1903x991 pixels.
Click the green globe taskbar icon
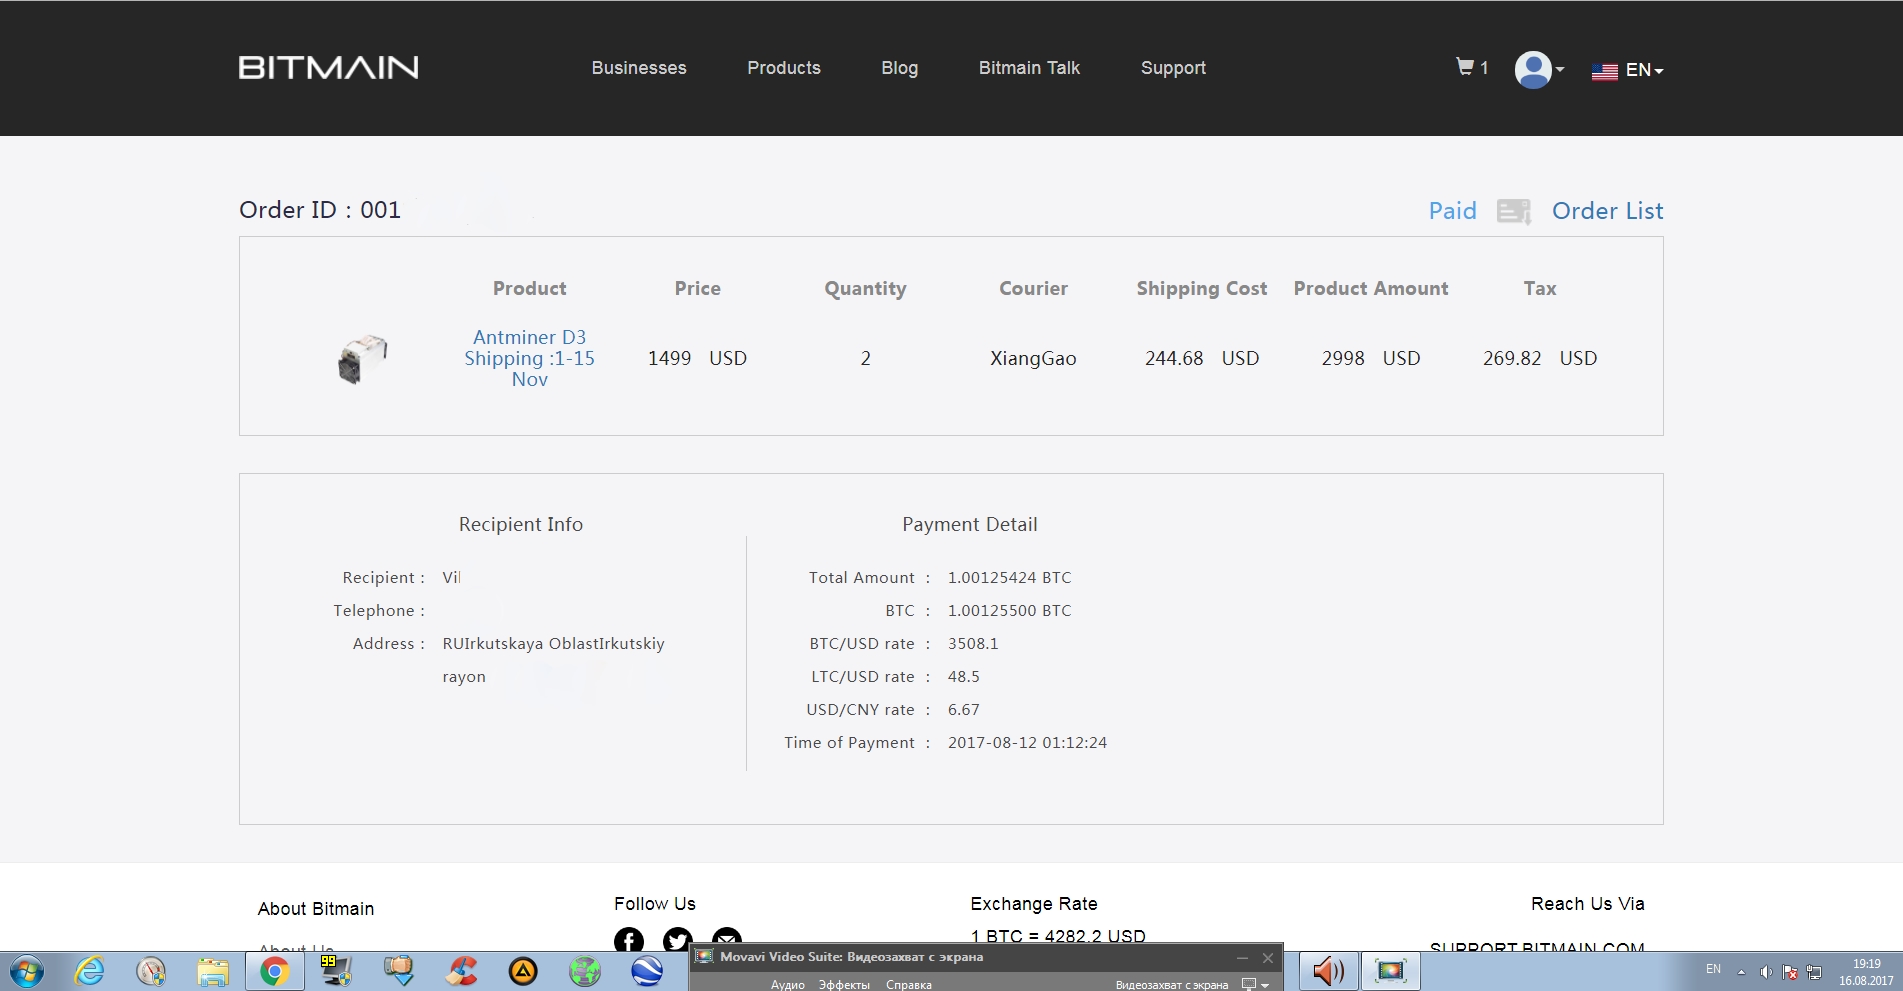[585, 971]
